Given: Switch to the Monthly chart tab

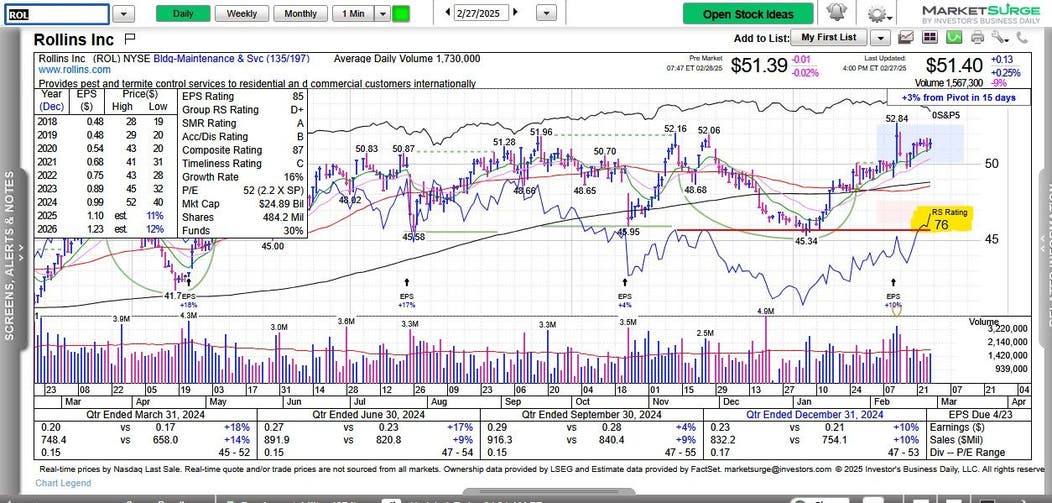Looking at the screenshot, I should click(300, 14).
